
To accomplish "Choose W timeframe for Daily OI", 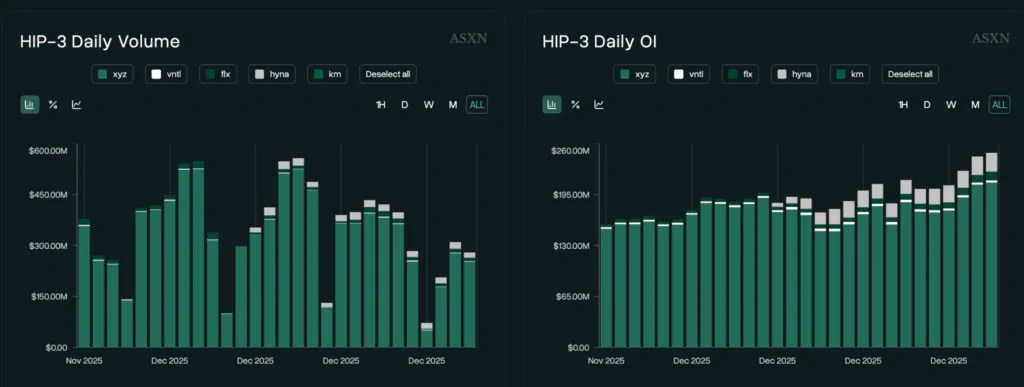I will point(951,105).
